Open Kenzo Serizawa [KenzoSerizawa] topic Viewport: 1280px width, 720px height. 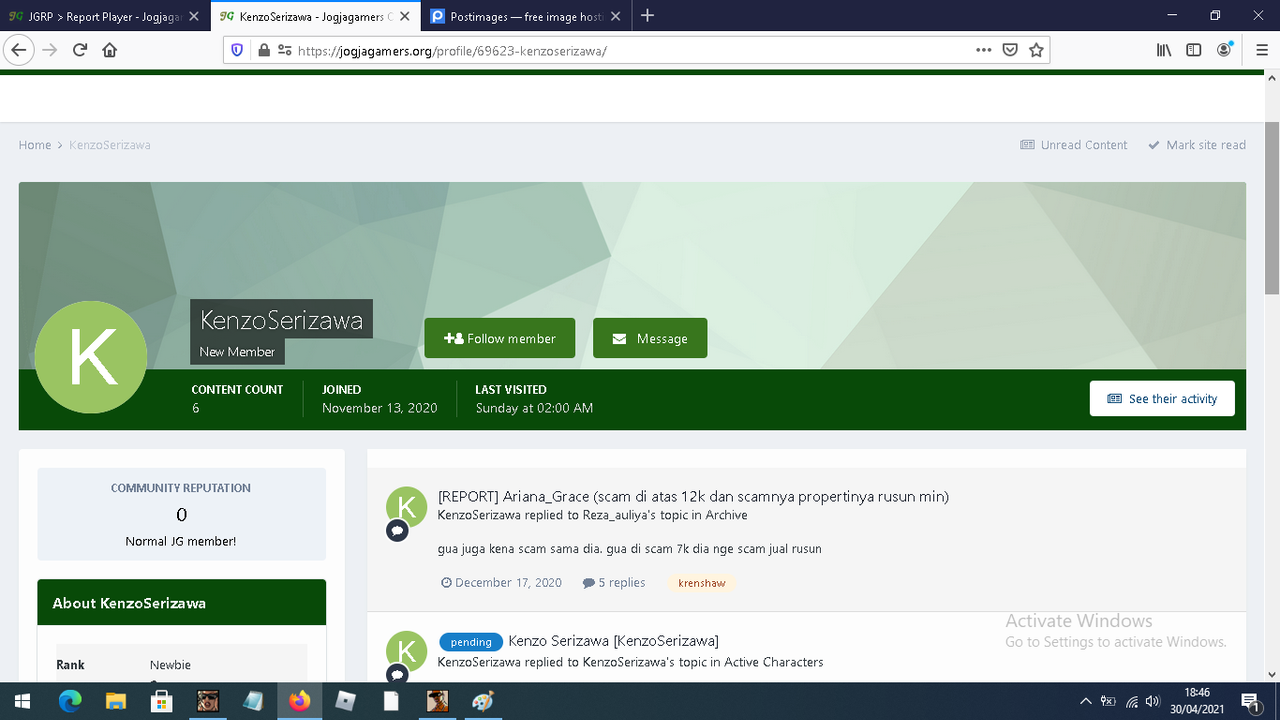pyautogui.click(x=613, y=640)
